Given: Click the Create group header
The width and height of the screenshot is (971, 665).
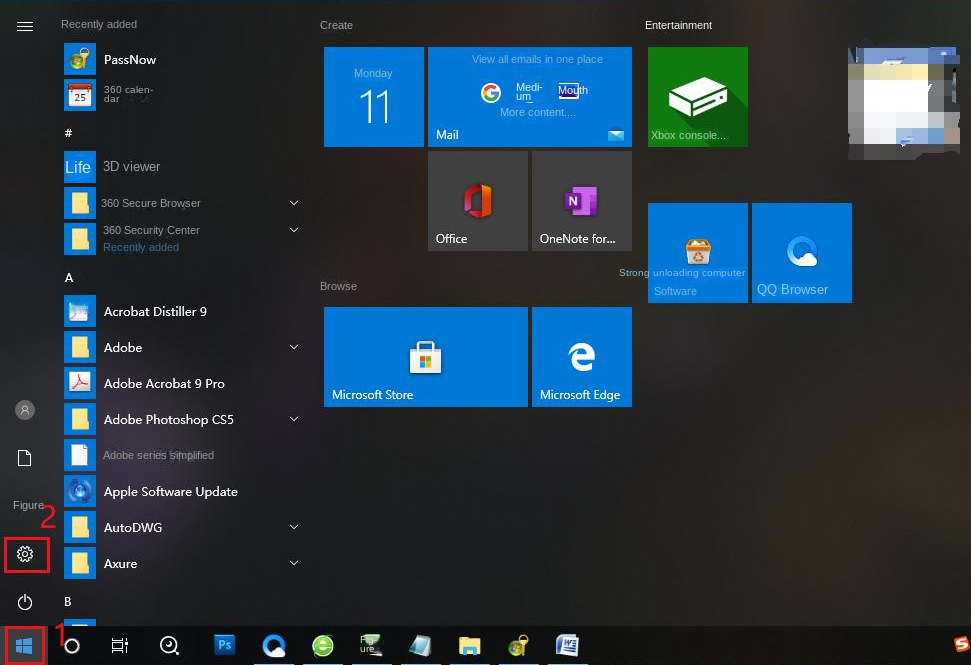Looking at the screenshot, I should [336, 25].
